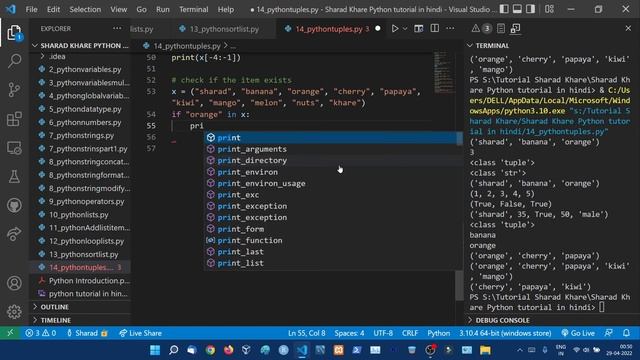Open the Run menu
This screenshot has height=360, width=640.
(x=162, y=9)
